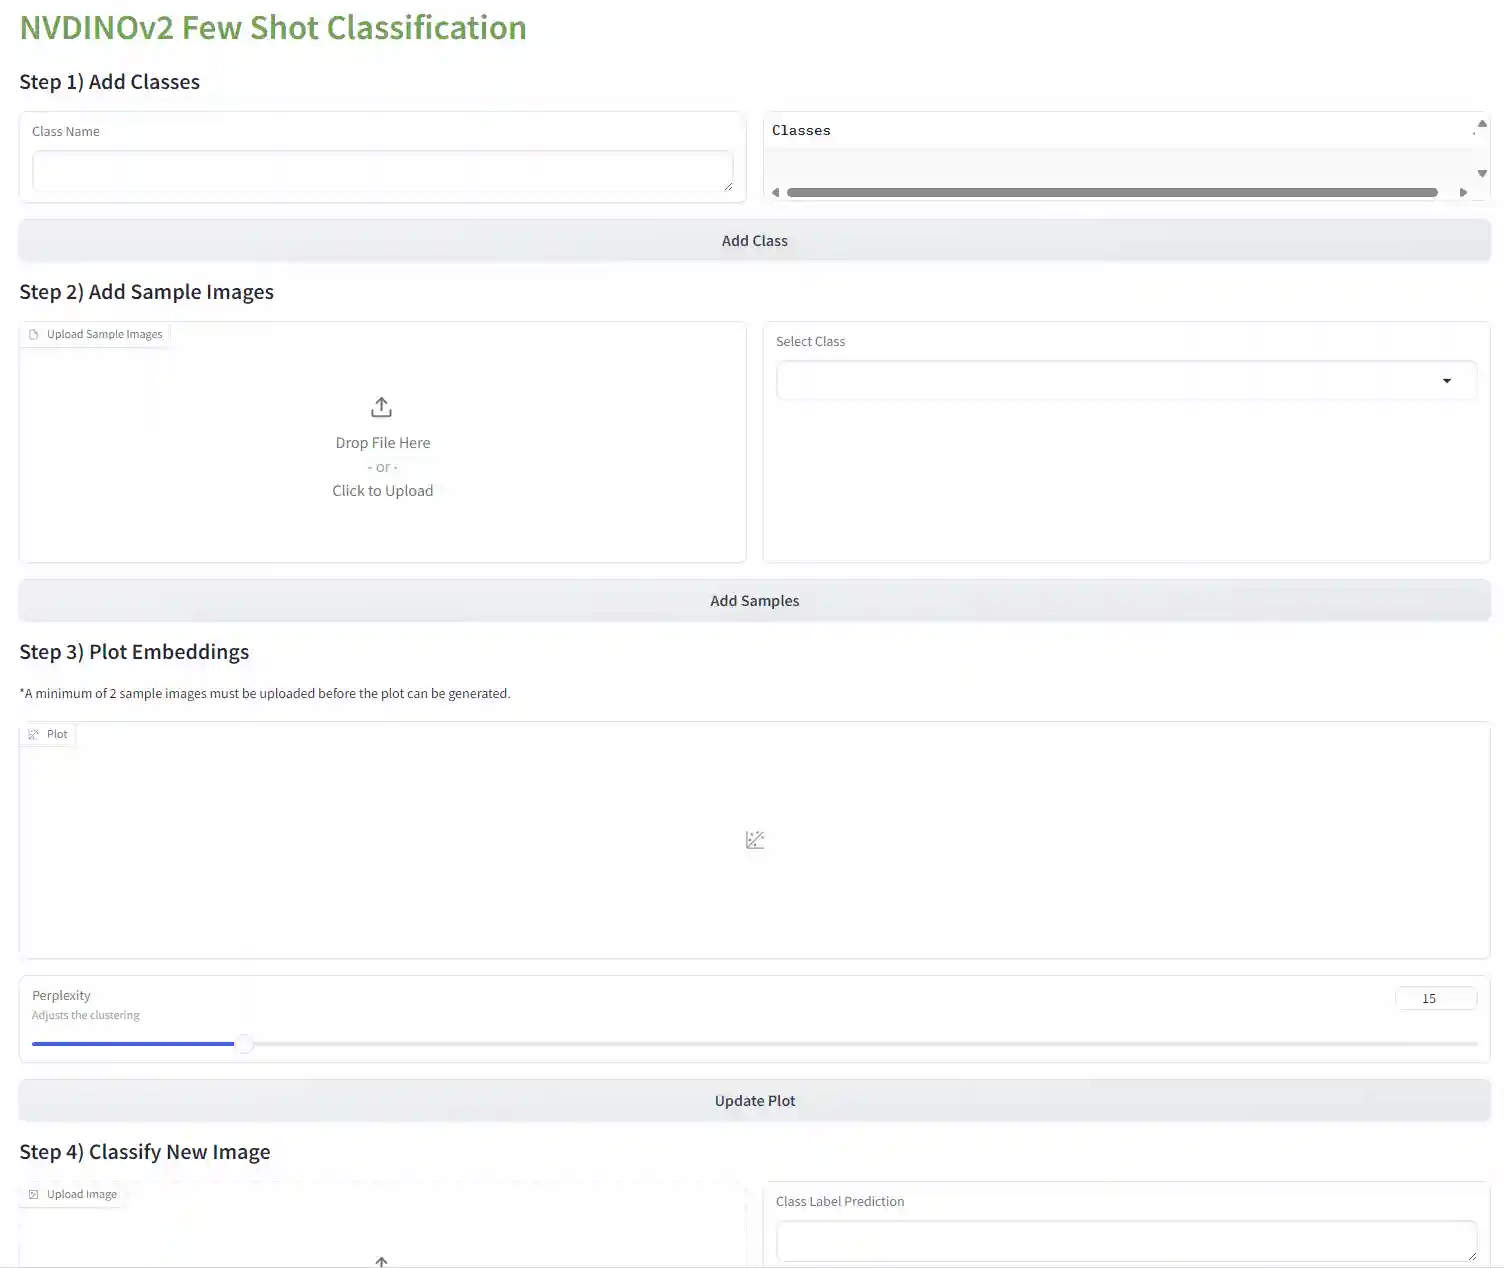Image resolution: width=1504 pixels, height=1268 pixels.
Task: Click the right arrow of Classes scrollbar
Action: tap(1463, 193)
